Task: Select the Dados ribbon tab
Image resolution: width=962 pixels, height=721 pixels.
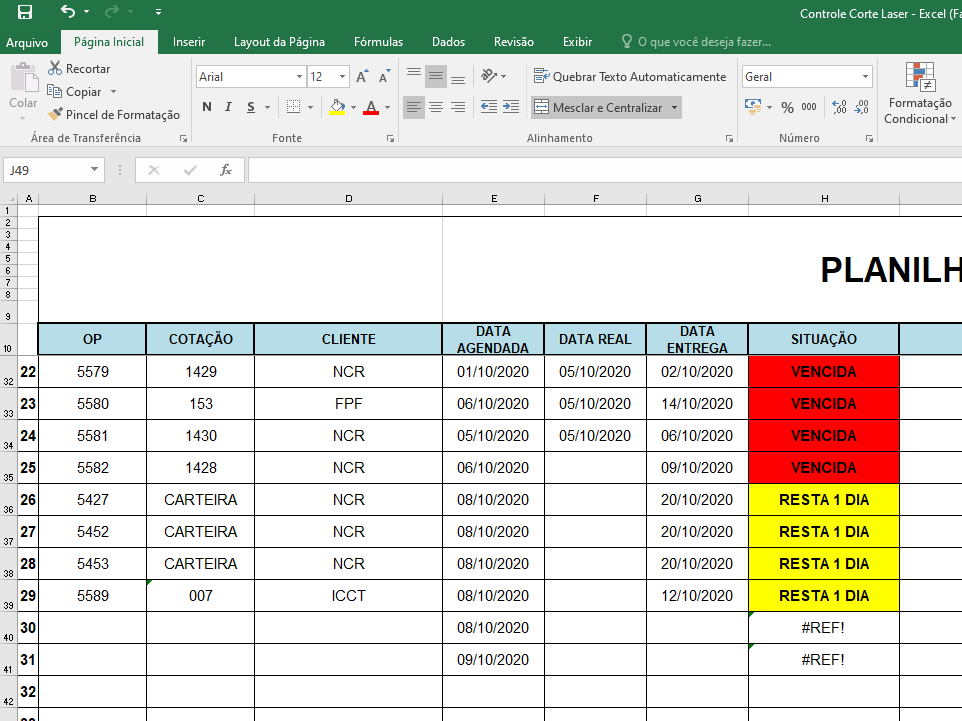Action: coord(448,42)
